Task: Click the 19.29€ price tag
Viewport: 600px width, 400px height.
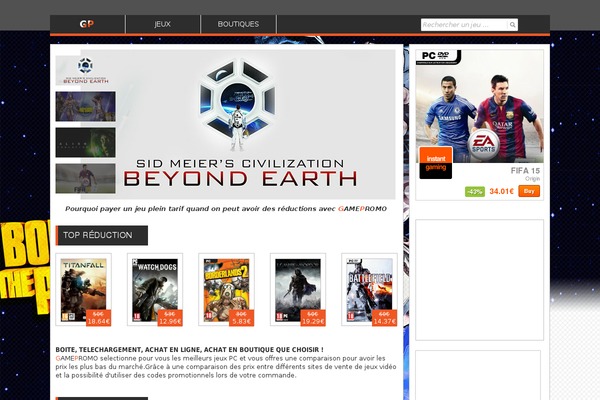Action: tap(313, 318)
